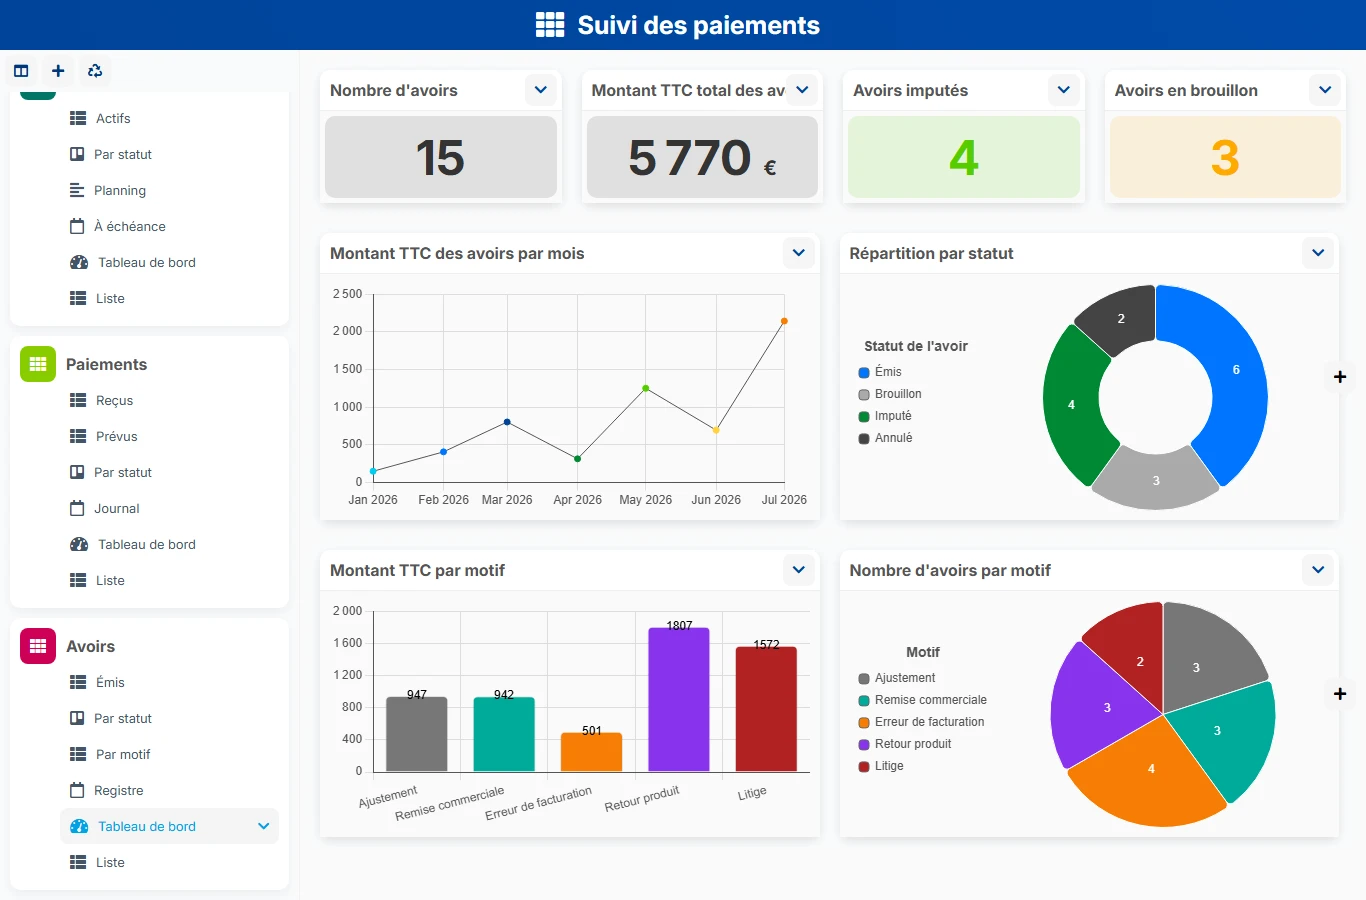Click plus button beside motif pie chart
Image resolution: width=1366 pixels, height=900 pixels.
pyautogui.click(x=1340, y=694)
